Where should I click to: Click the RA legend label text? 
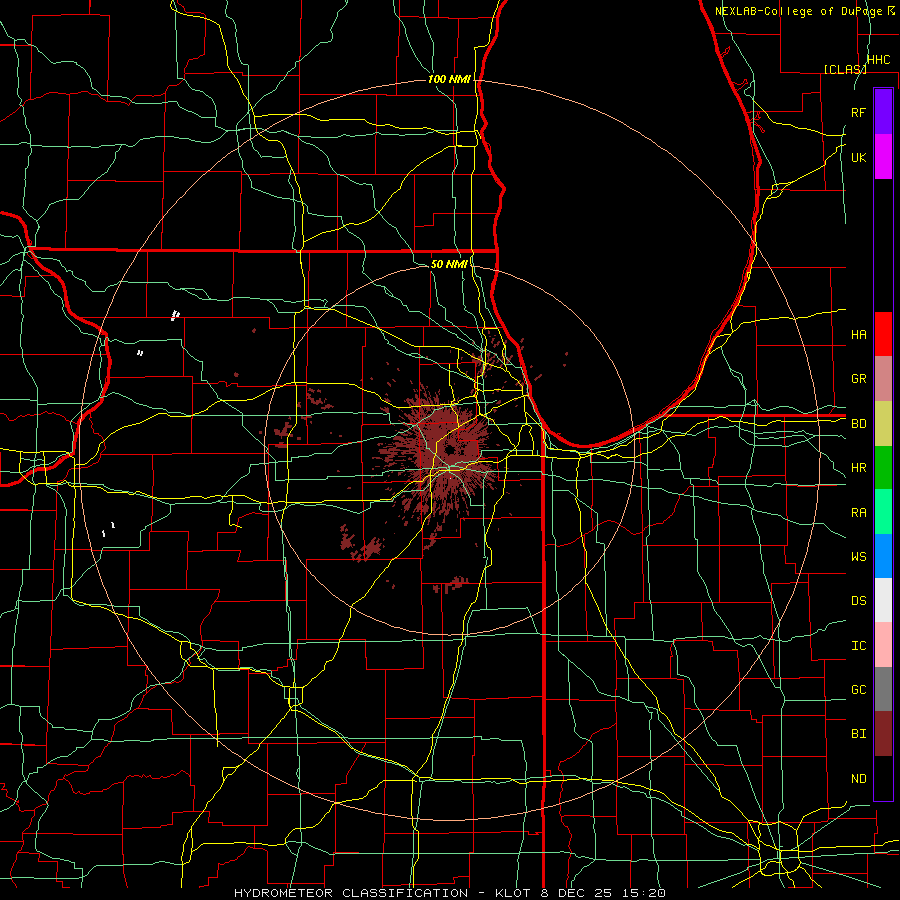click(858, 513)
